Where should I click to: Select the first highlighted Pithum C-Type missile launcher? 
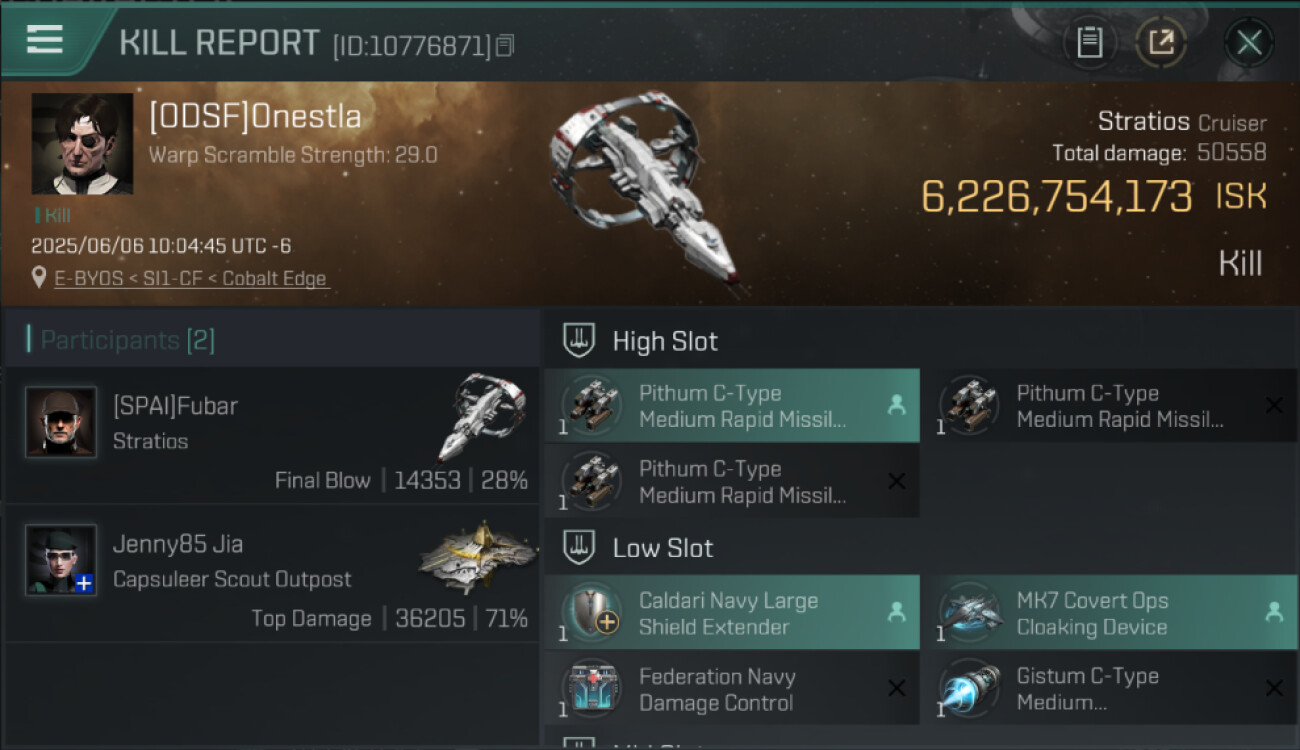point(732,406)
